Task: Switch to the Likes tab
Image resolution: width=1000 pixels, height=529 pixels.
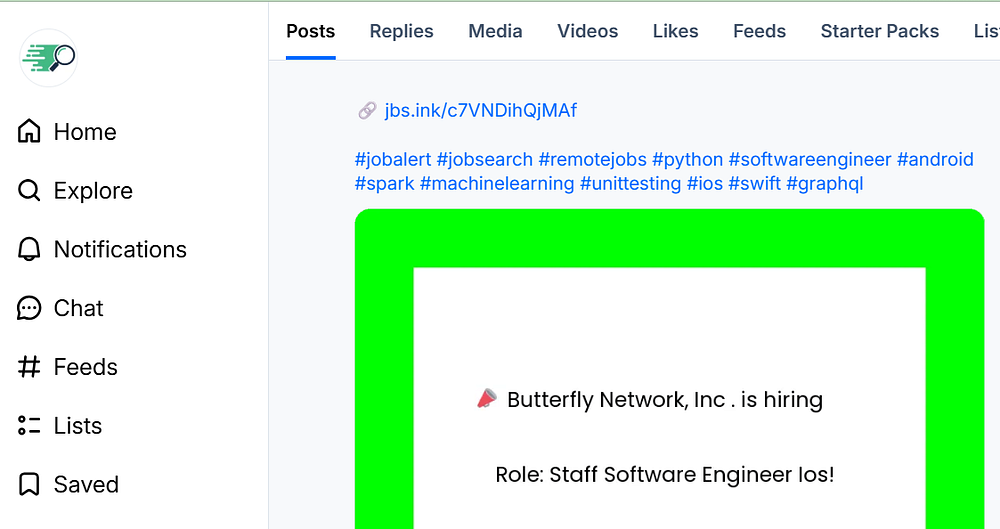Action: pos(675,31)
